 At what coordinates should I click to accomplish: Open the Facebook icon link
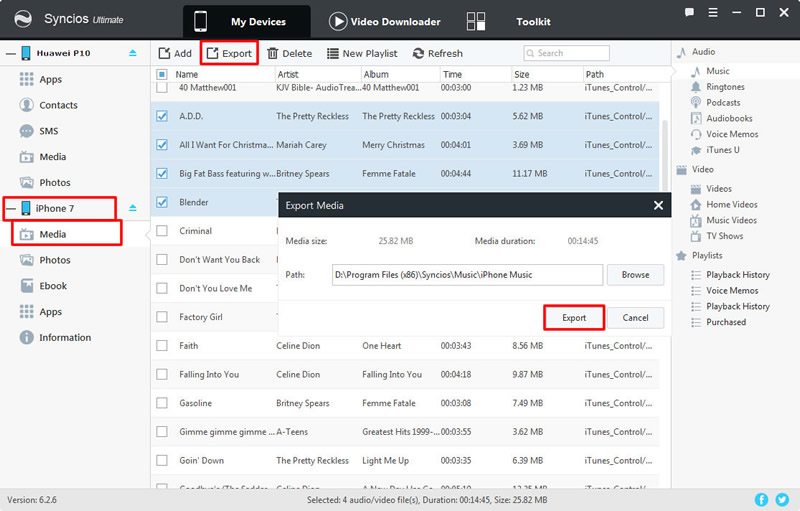(761, 499)
